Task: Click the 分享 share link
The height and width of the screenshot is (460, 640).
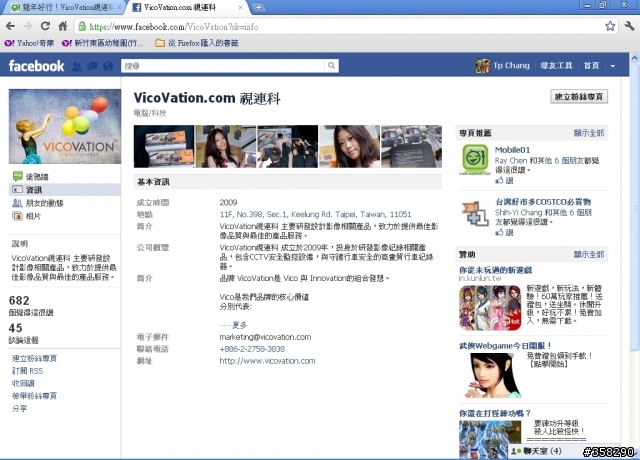Action: pos(19,408)
